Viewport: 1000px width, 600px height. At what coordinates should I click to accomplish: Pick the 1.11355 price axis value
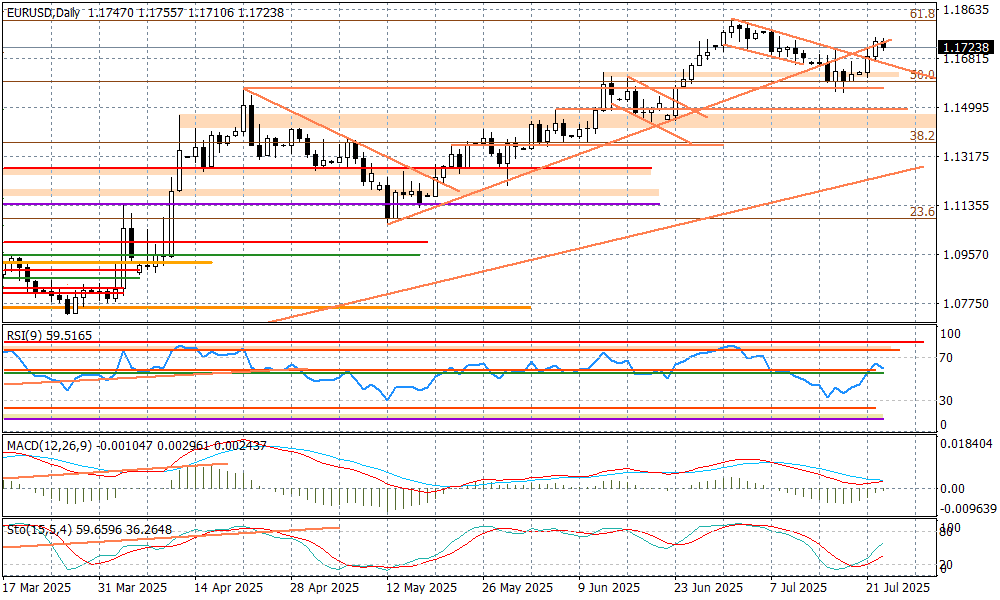pyautogui.click(x=966, y=206)
